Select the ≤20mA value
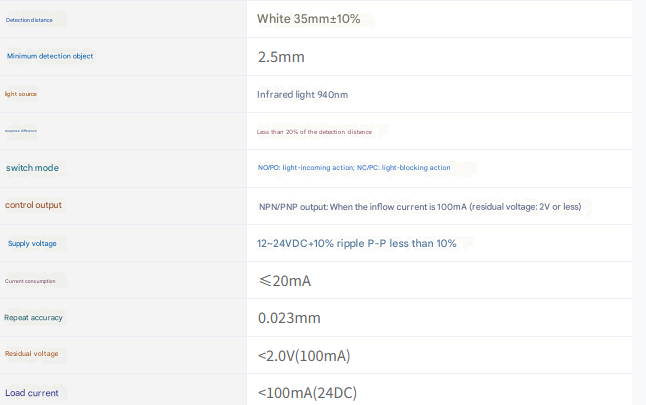 pyautogui.click(x=285, y=281)
